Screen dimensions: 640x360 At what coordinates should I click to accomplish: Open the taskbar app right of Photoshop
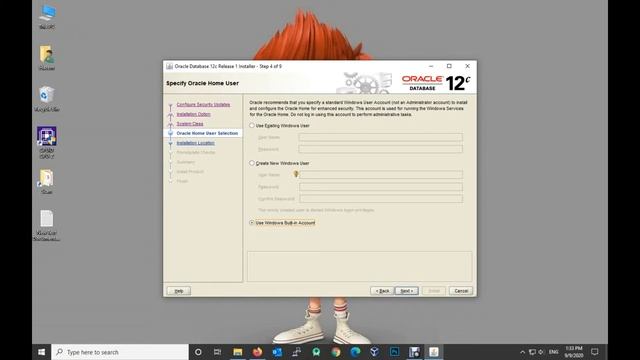(414, 352)
